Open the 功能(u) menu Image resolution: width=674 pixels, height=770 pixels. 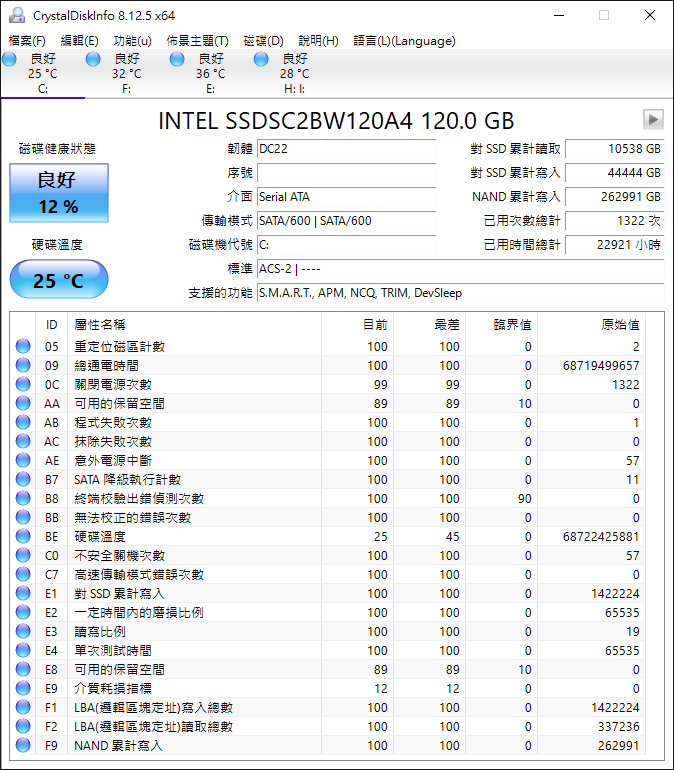point(133,41)
